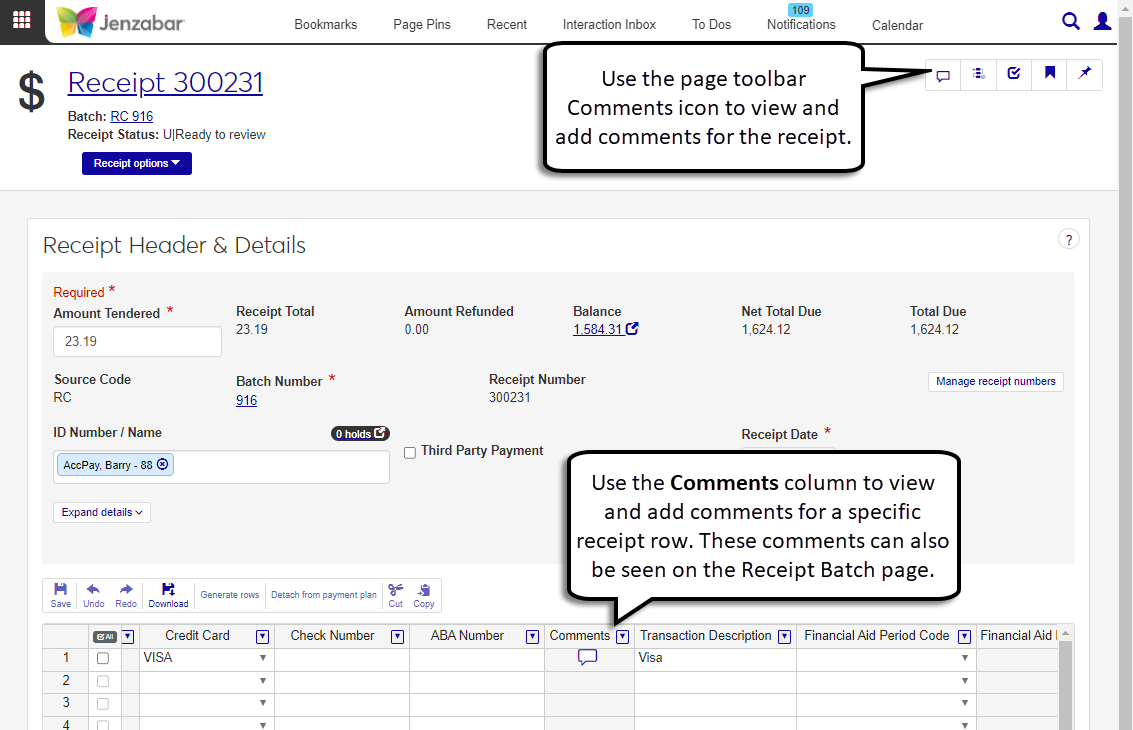Click the bookmark icon in page toolbar

(x=1049, y=74)
